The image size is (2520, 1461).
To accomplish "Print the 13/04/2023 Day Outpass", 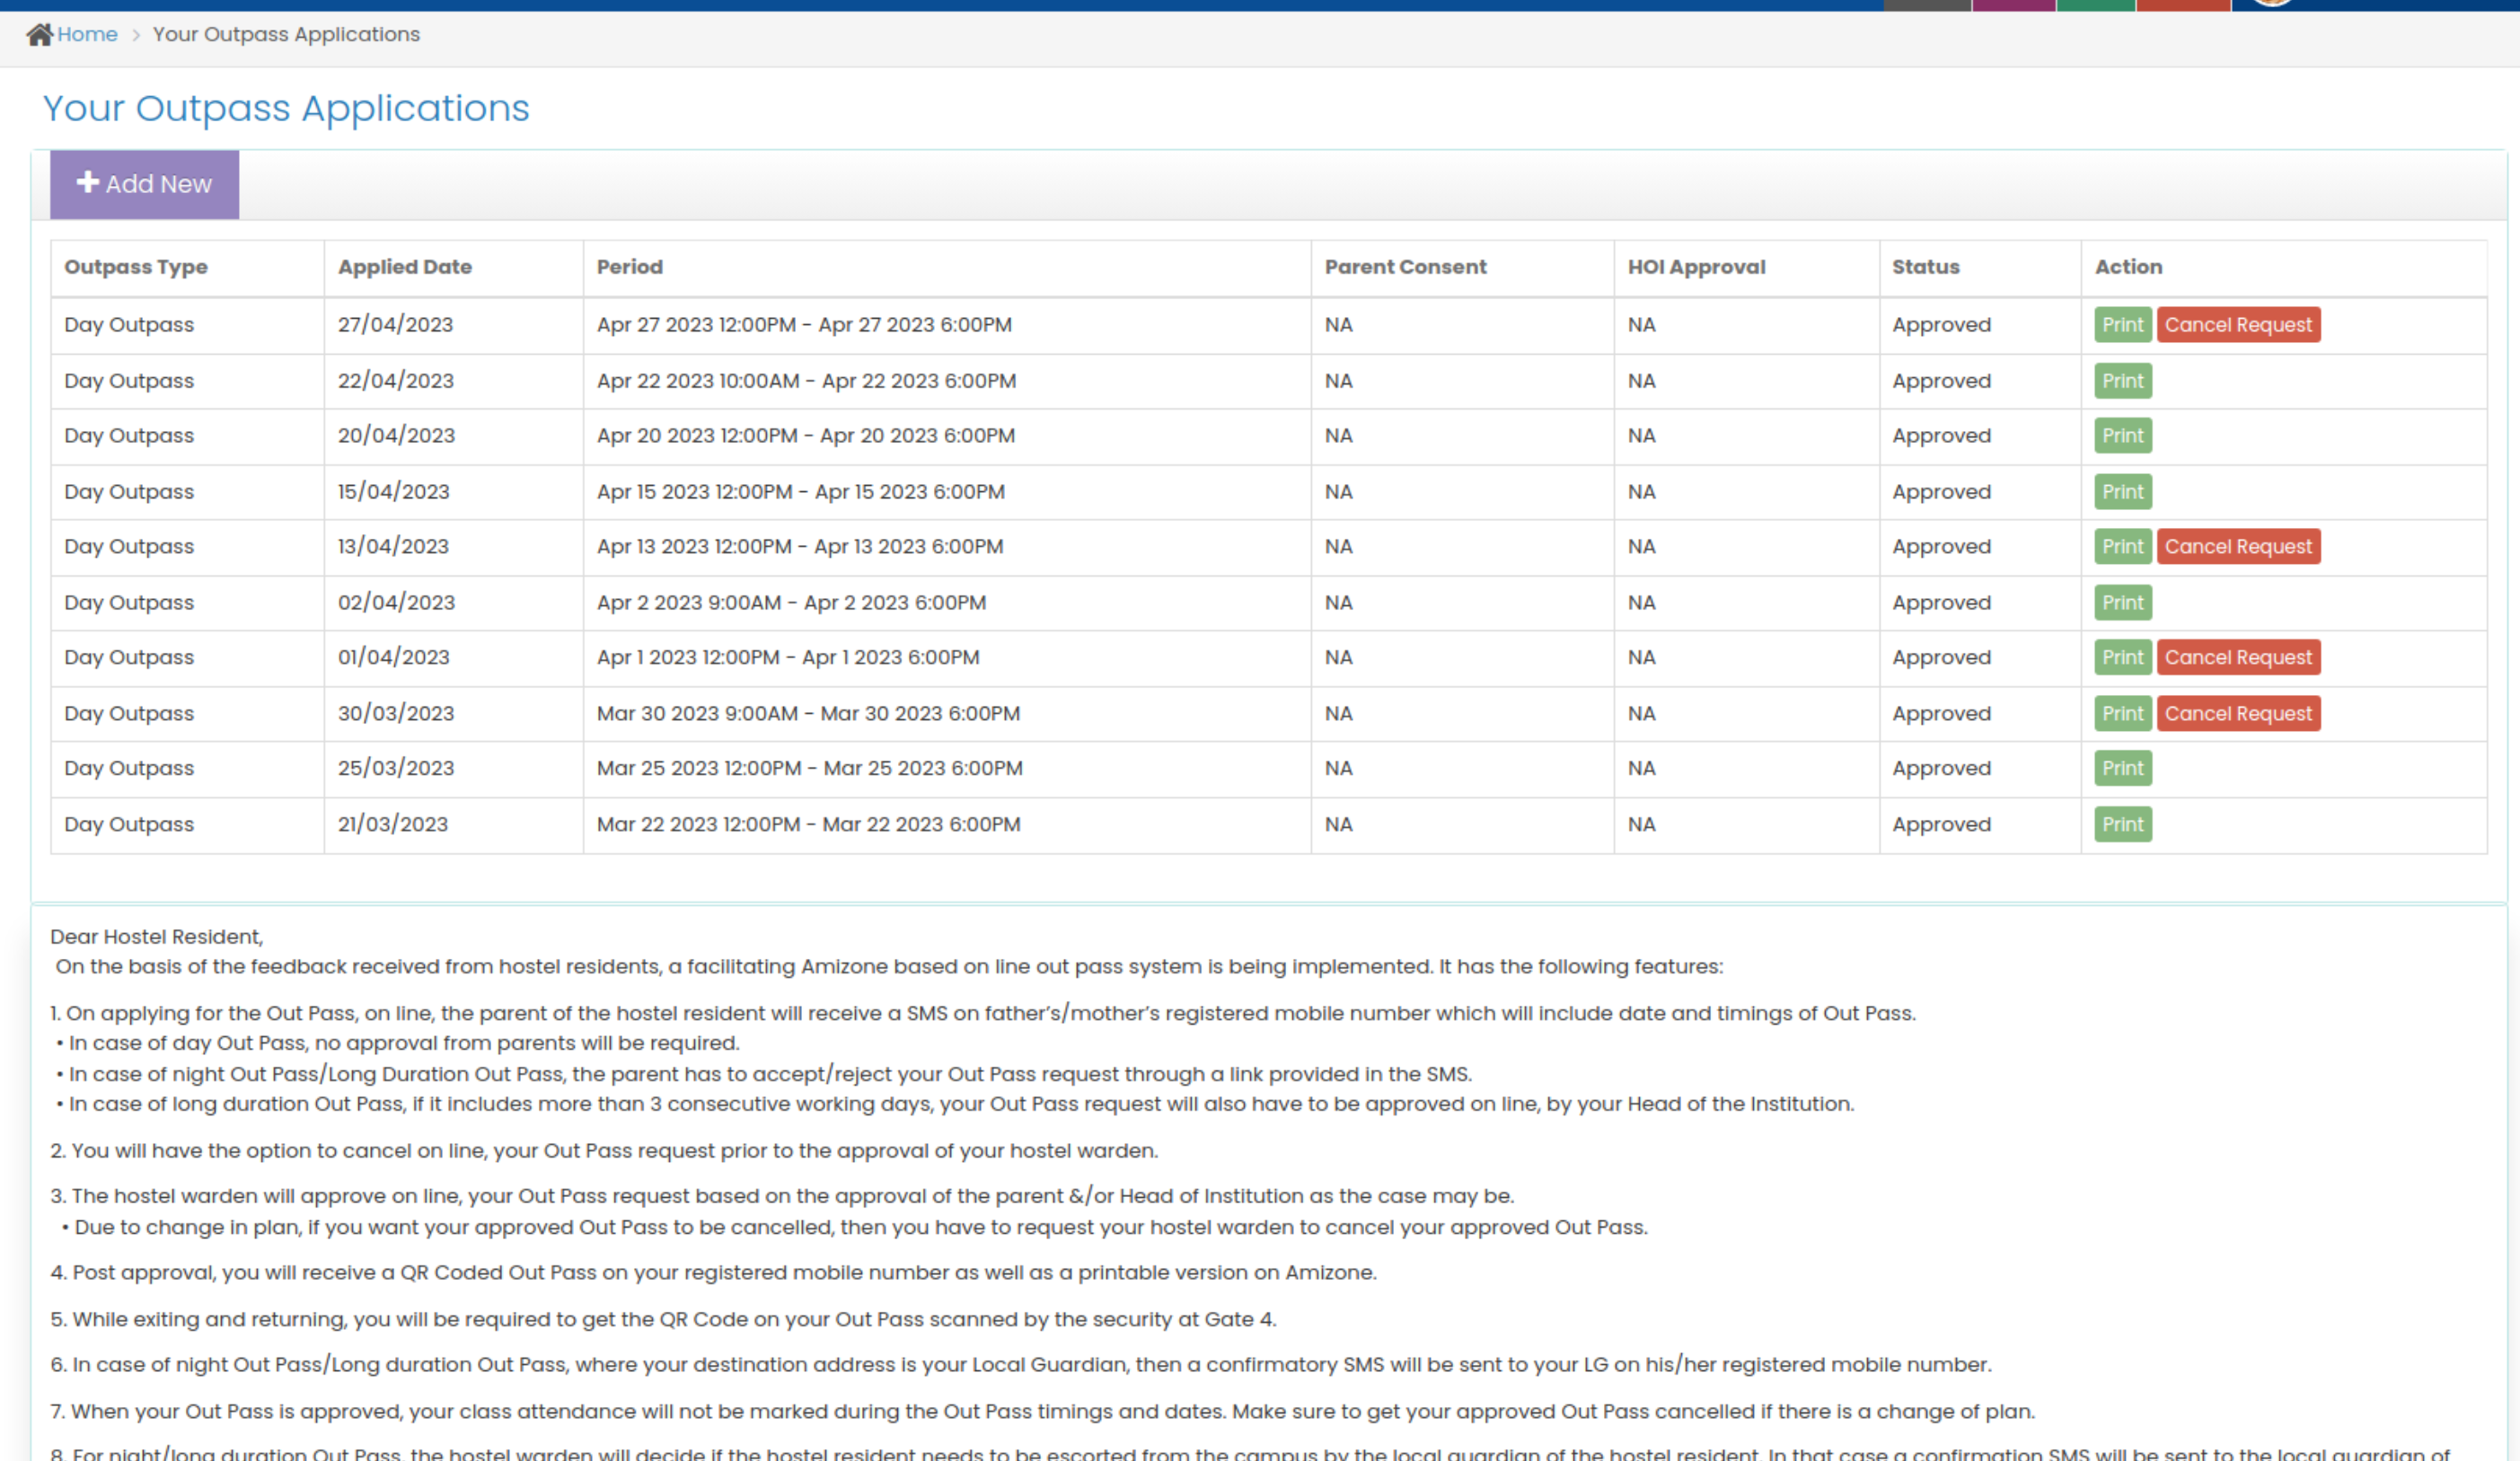I will click(x=2122, y=547).
